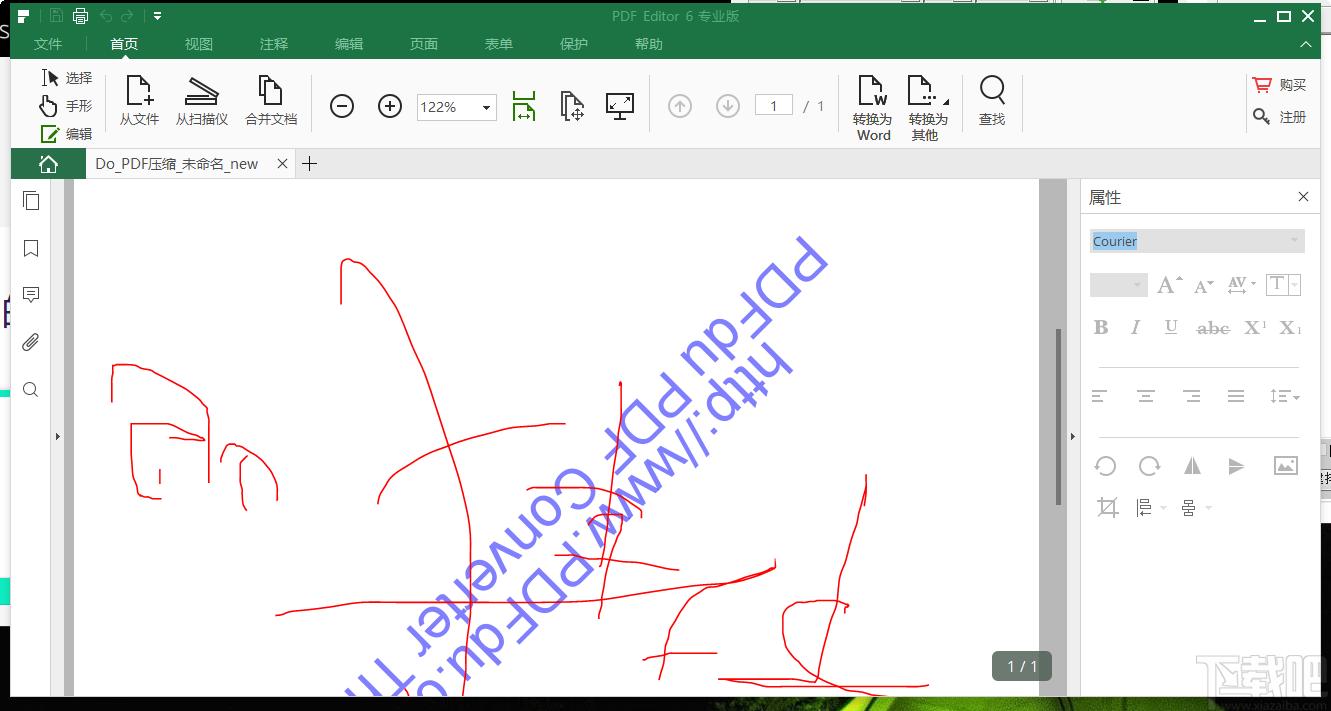Open the line spacing dropdown
This screenshot has width=1331, height=711.
click(1285, 397)
